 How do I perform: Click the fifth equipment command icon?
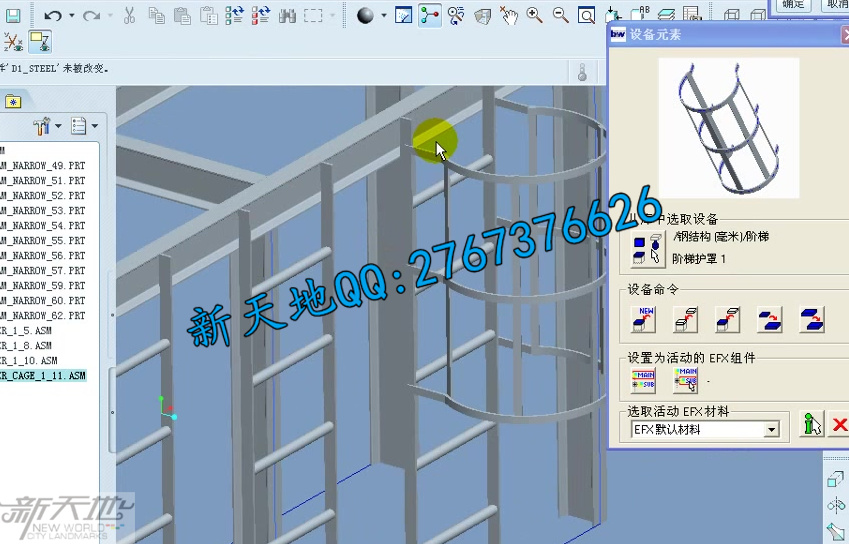pyautogui.click(x=812, y=319)
